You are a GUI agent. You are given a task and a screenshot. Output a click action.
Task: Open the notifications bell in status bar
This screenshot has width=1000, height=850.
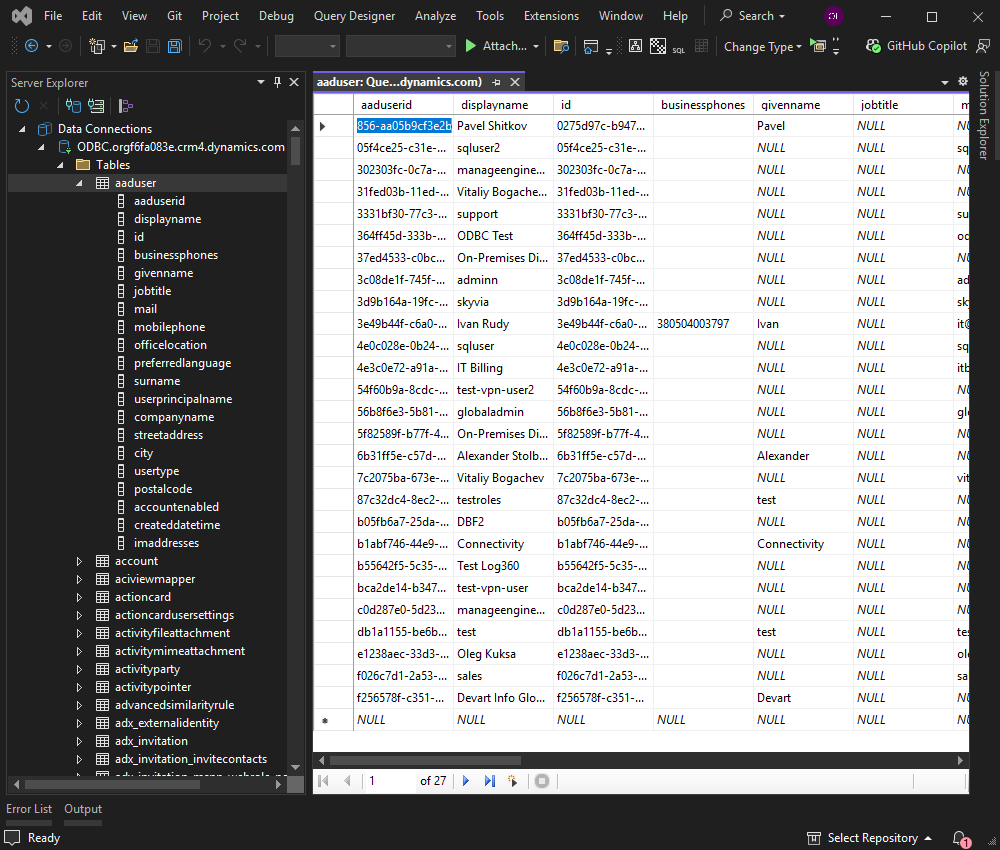tap(959, 838)
